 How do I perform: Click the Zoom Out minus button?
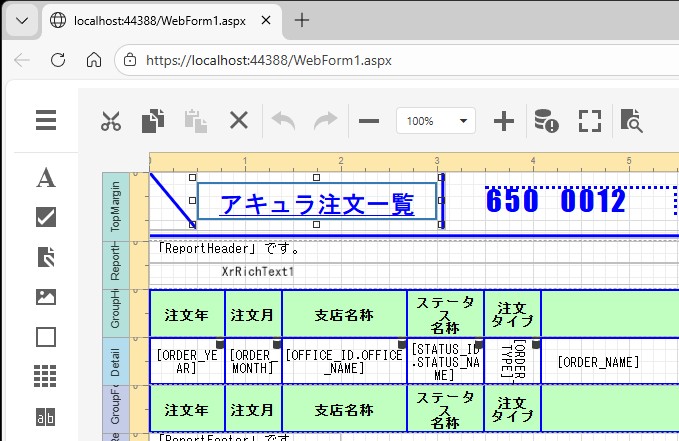tap(369, 121)
